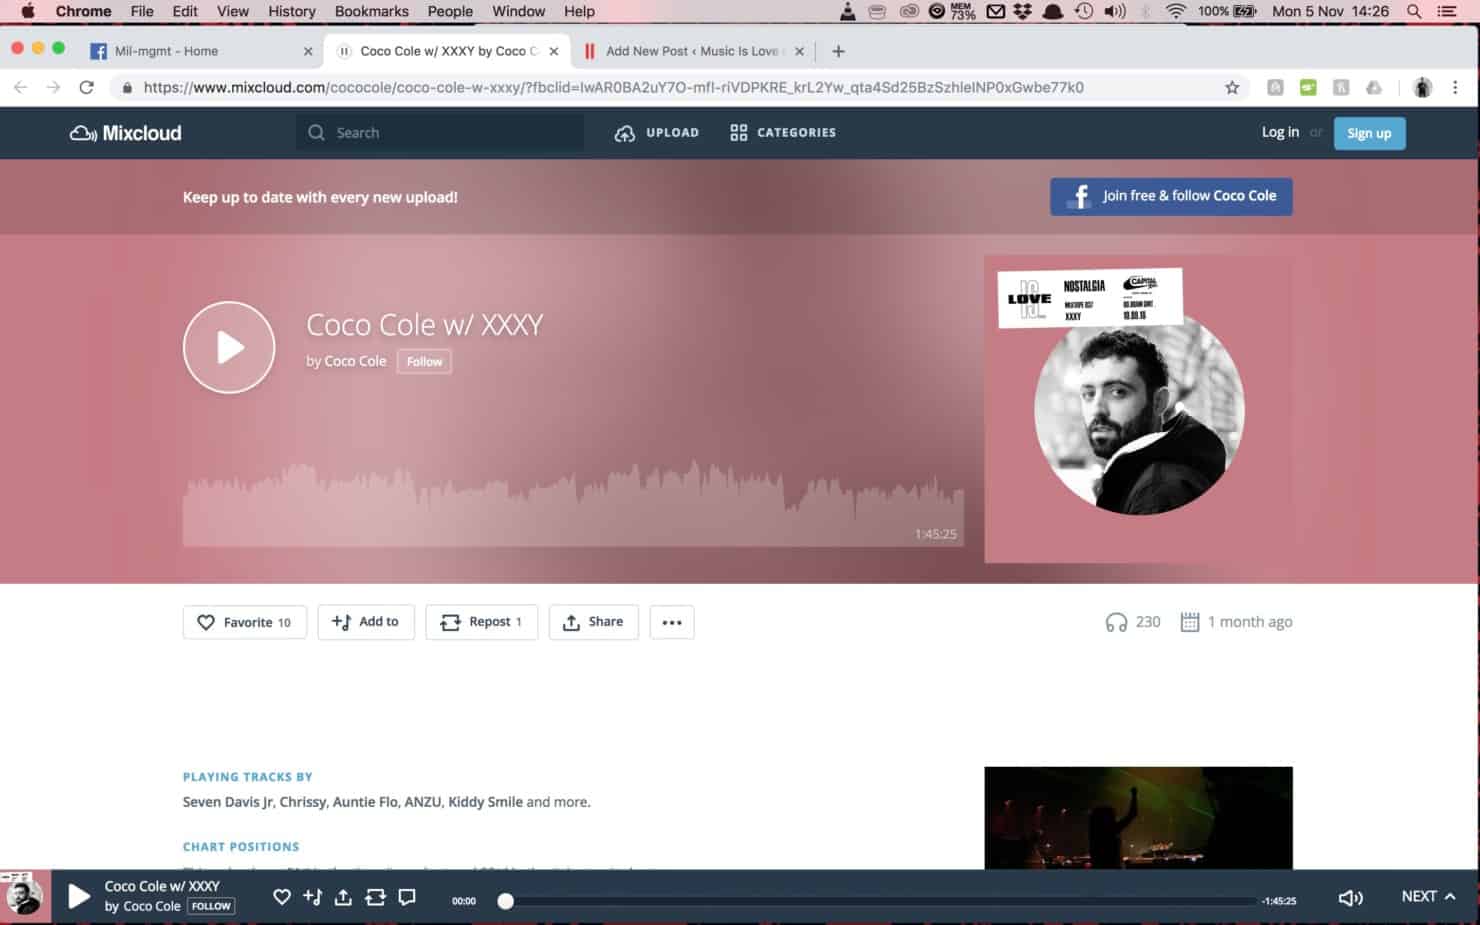
Task: Open Chrome three-dot menu
Action: click(x=1455, y=87)
